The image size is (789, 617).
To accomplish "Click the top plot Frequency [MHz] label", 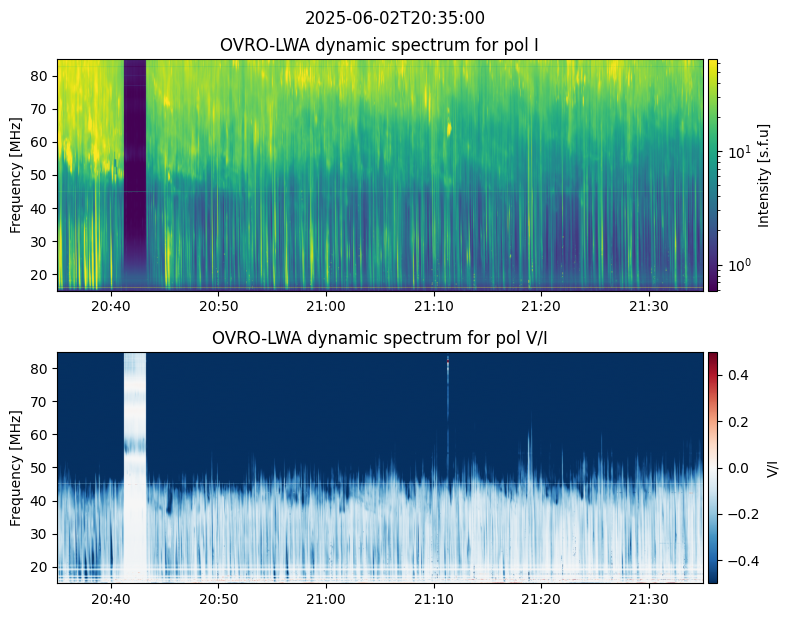I will (16, 175).
